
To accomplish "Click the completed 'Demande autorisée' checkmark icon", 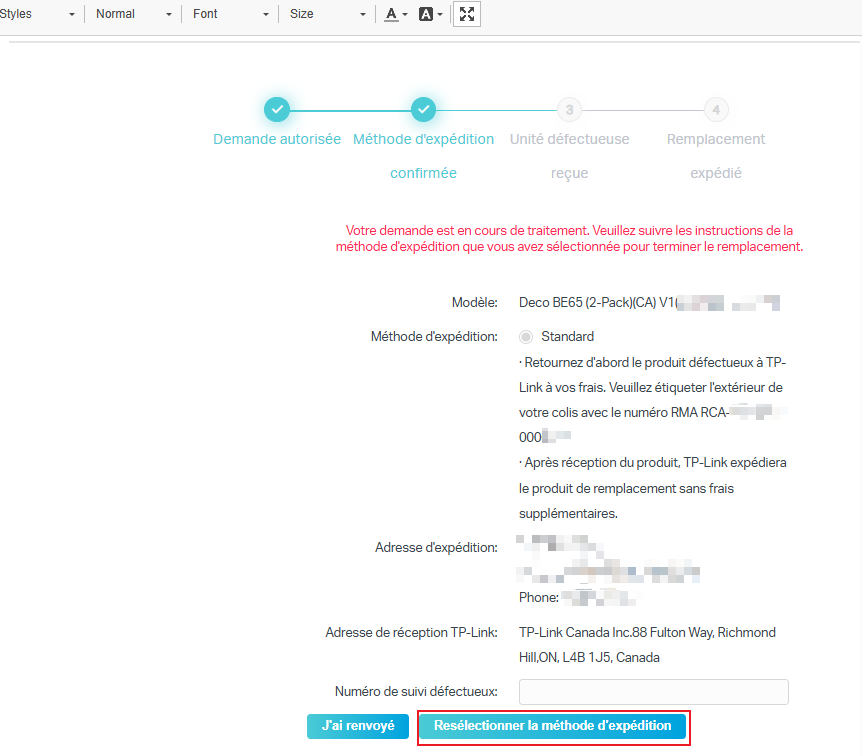I will [277, 110].
